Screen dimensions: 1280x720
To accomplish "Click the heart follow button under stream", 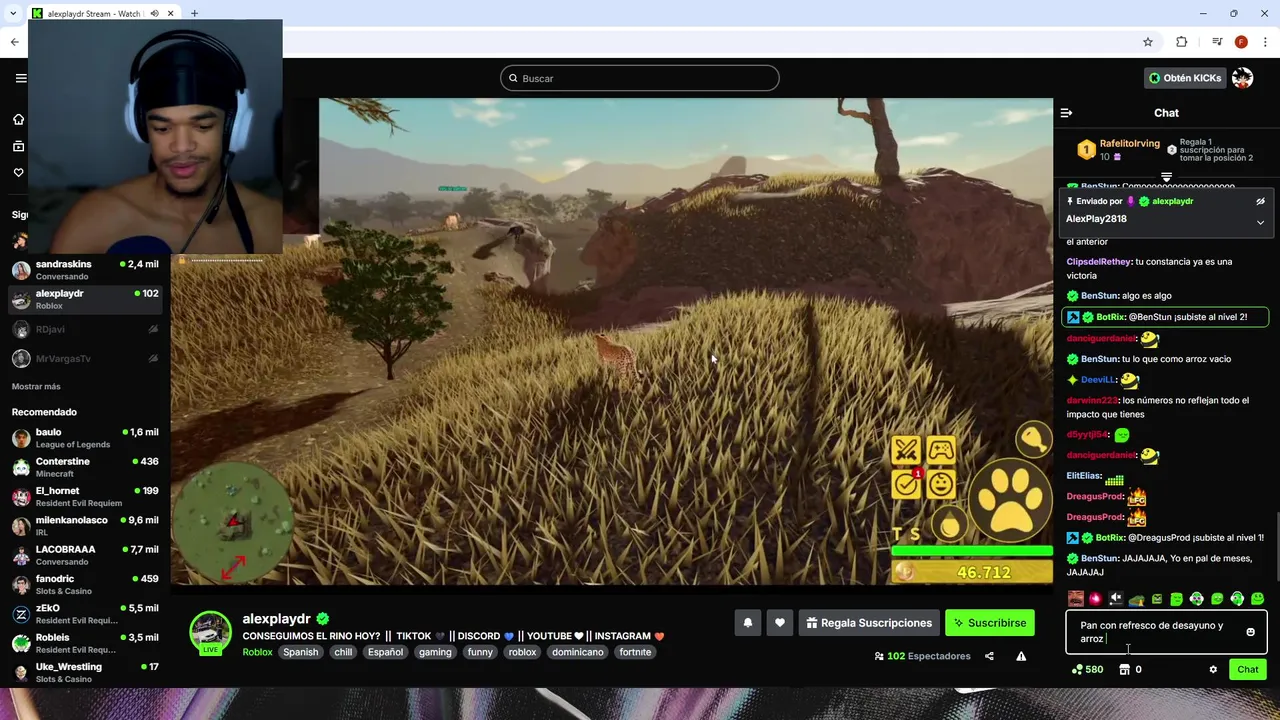I will 780,623.
